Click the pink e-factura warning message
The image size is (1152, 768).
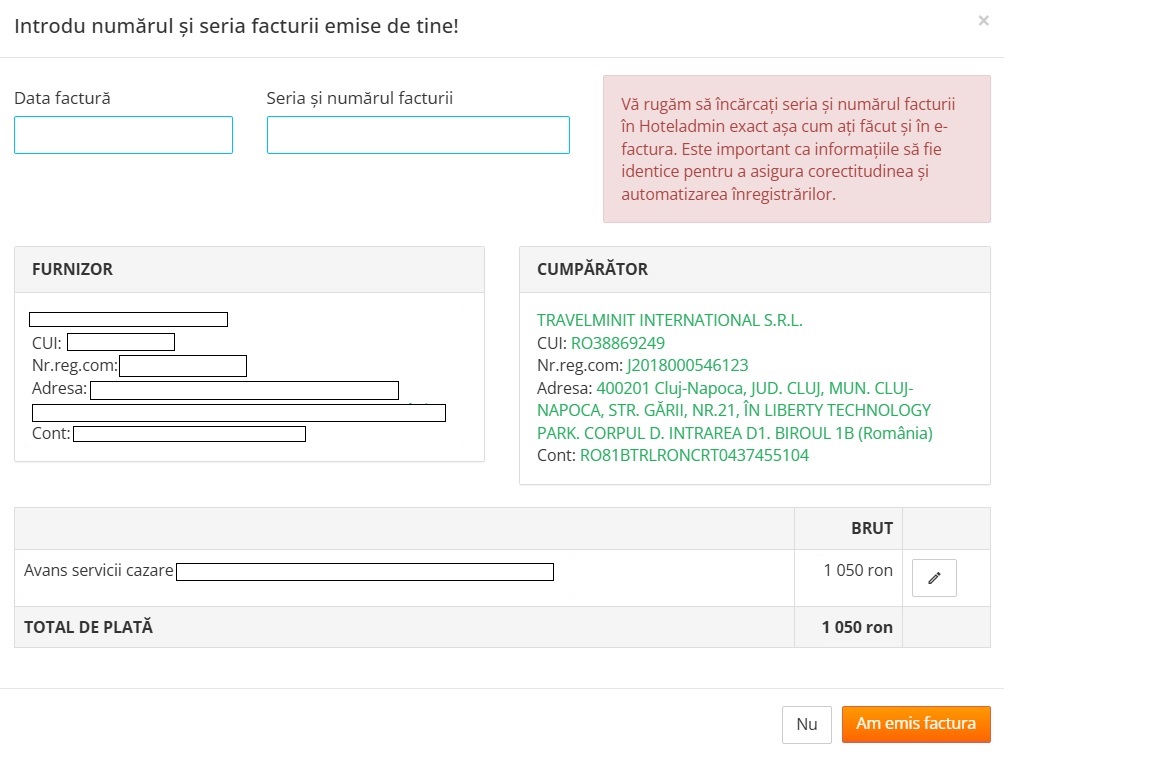pyautogui.click(x=796, y=149)
